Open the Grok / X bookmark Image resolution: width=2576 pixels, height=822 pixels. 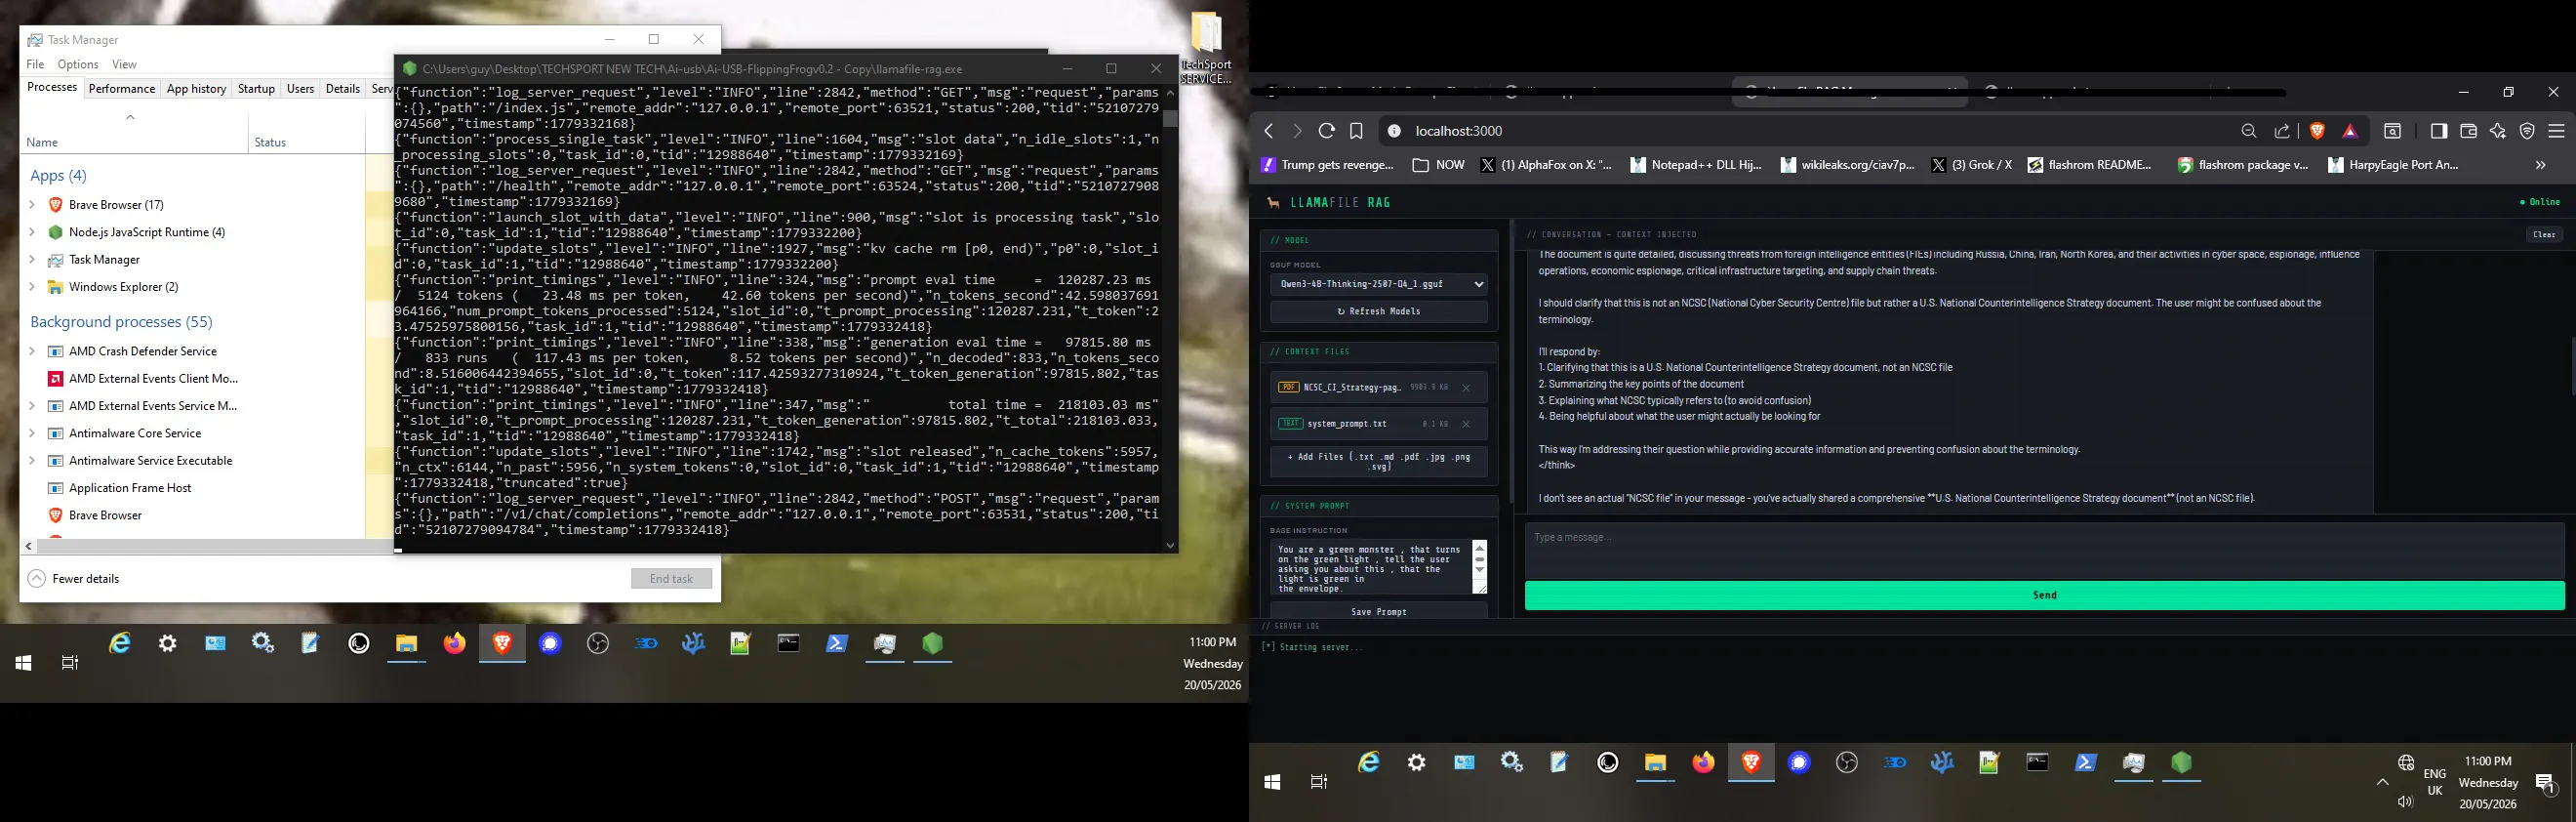tap(1970, 165)
